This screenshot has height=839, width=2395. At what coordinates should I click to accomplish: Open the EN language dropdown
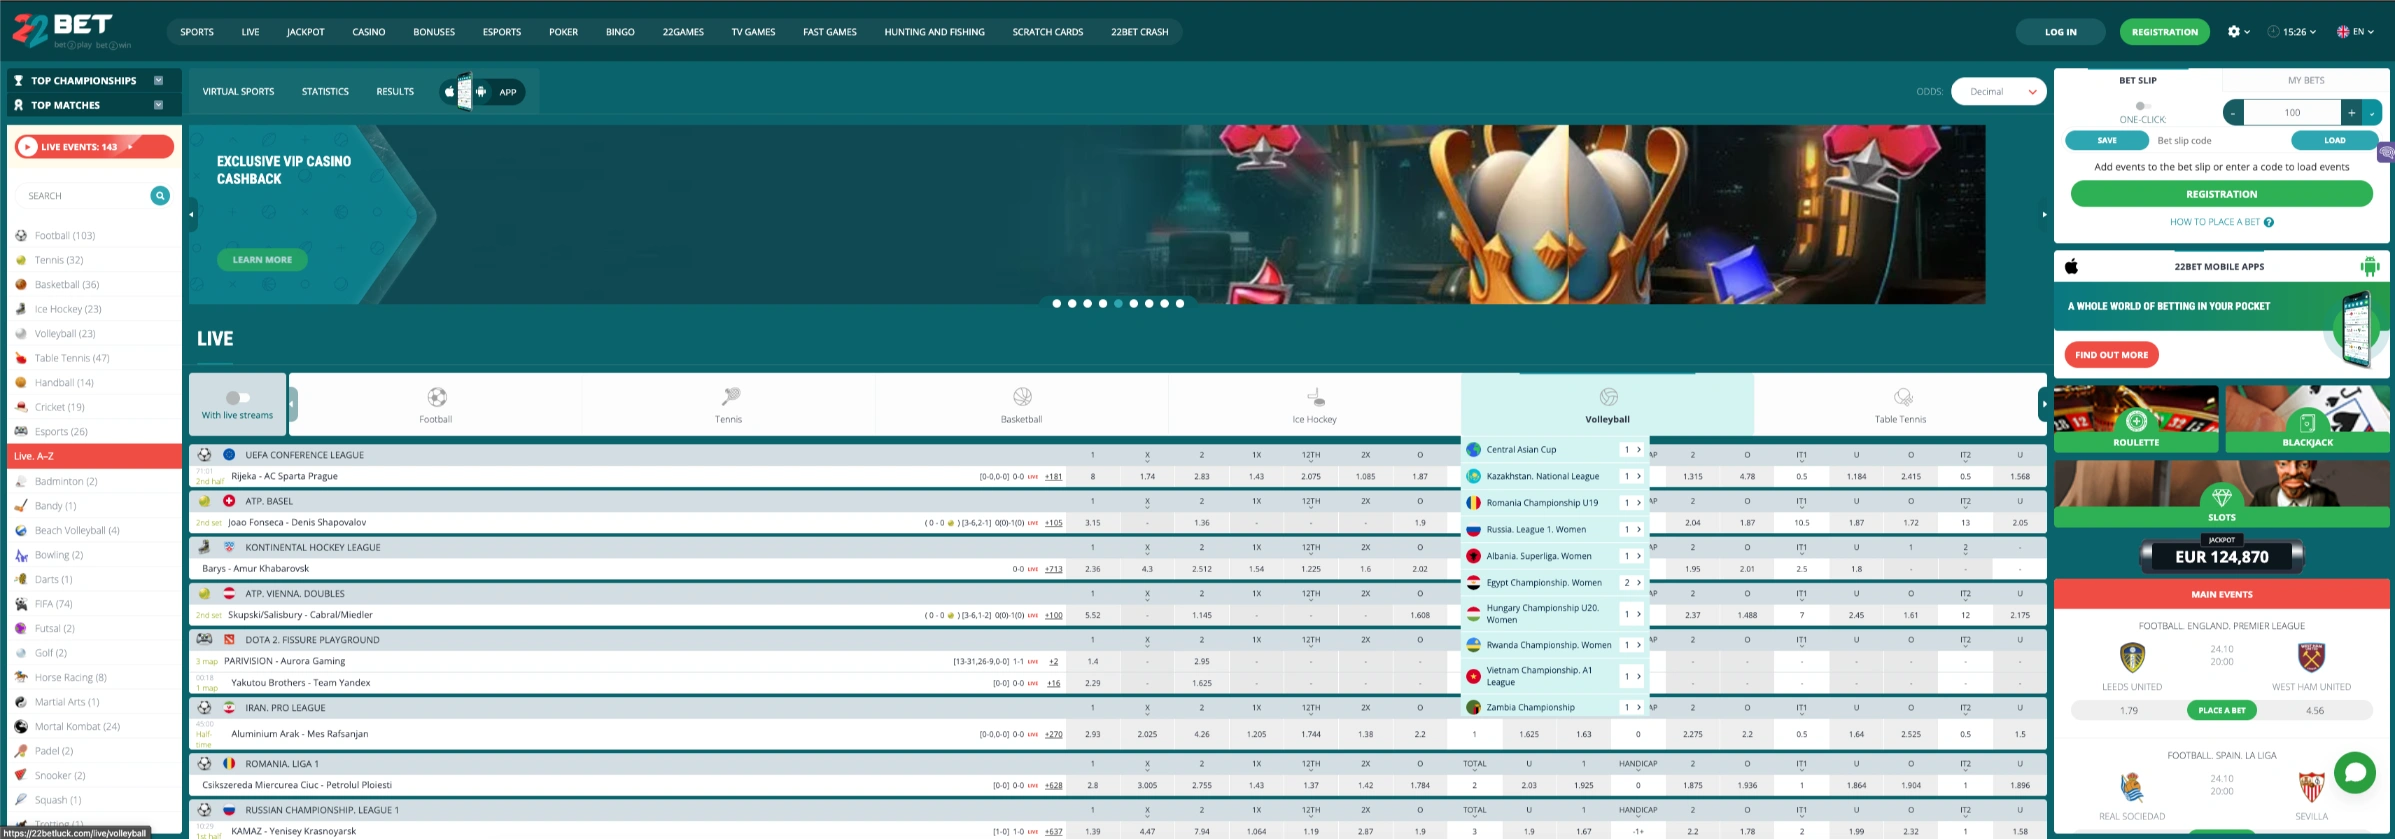2355,32
